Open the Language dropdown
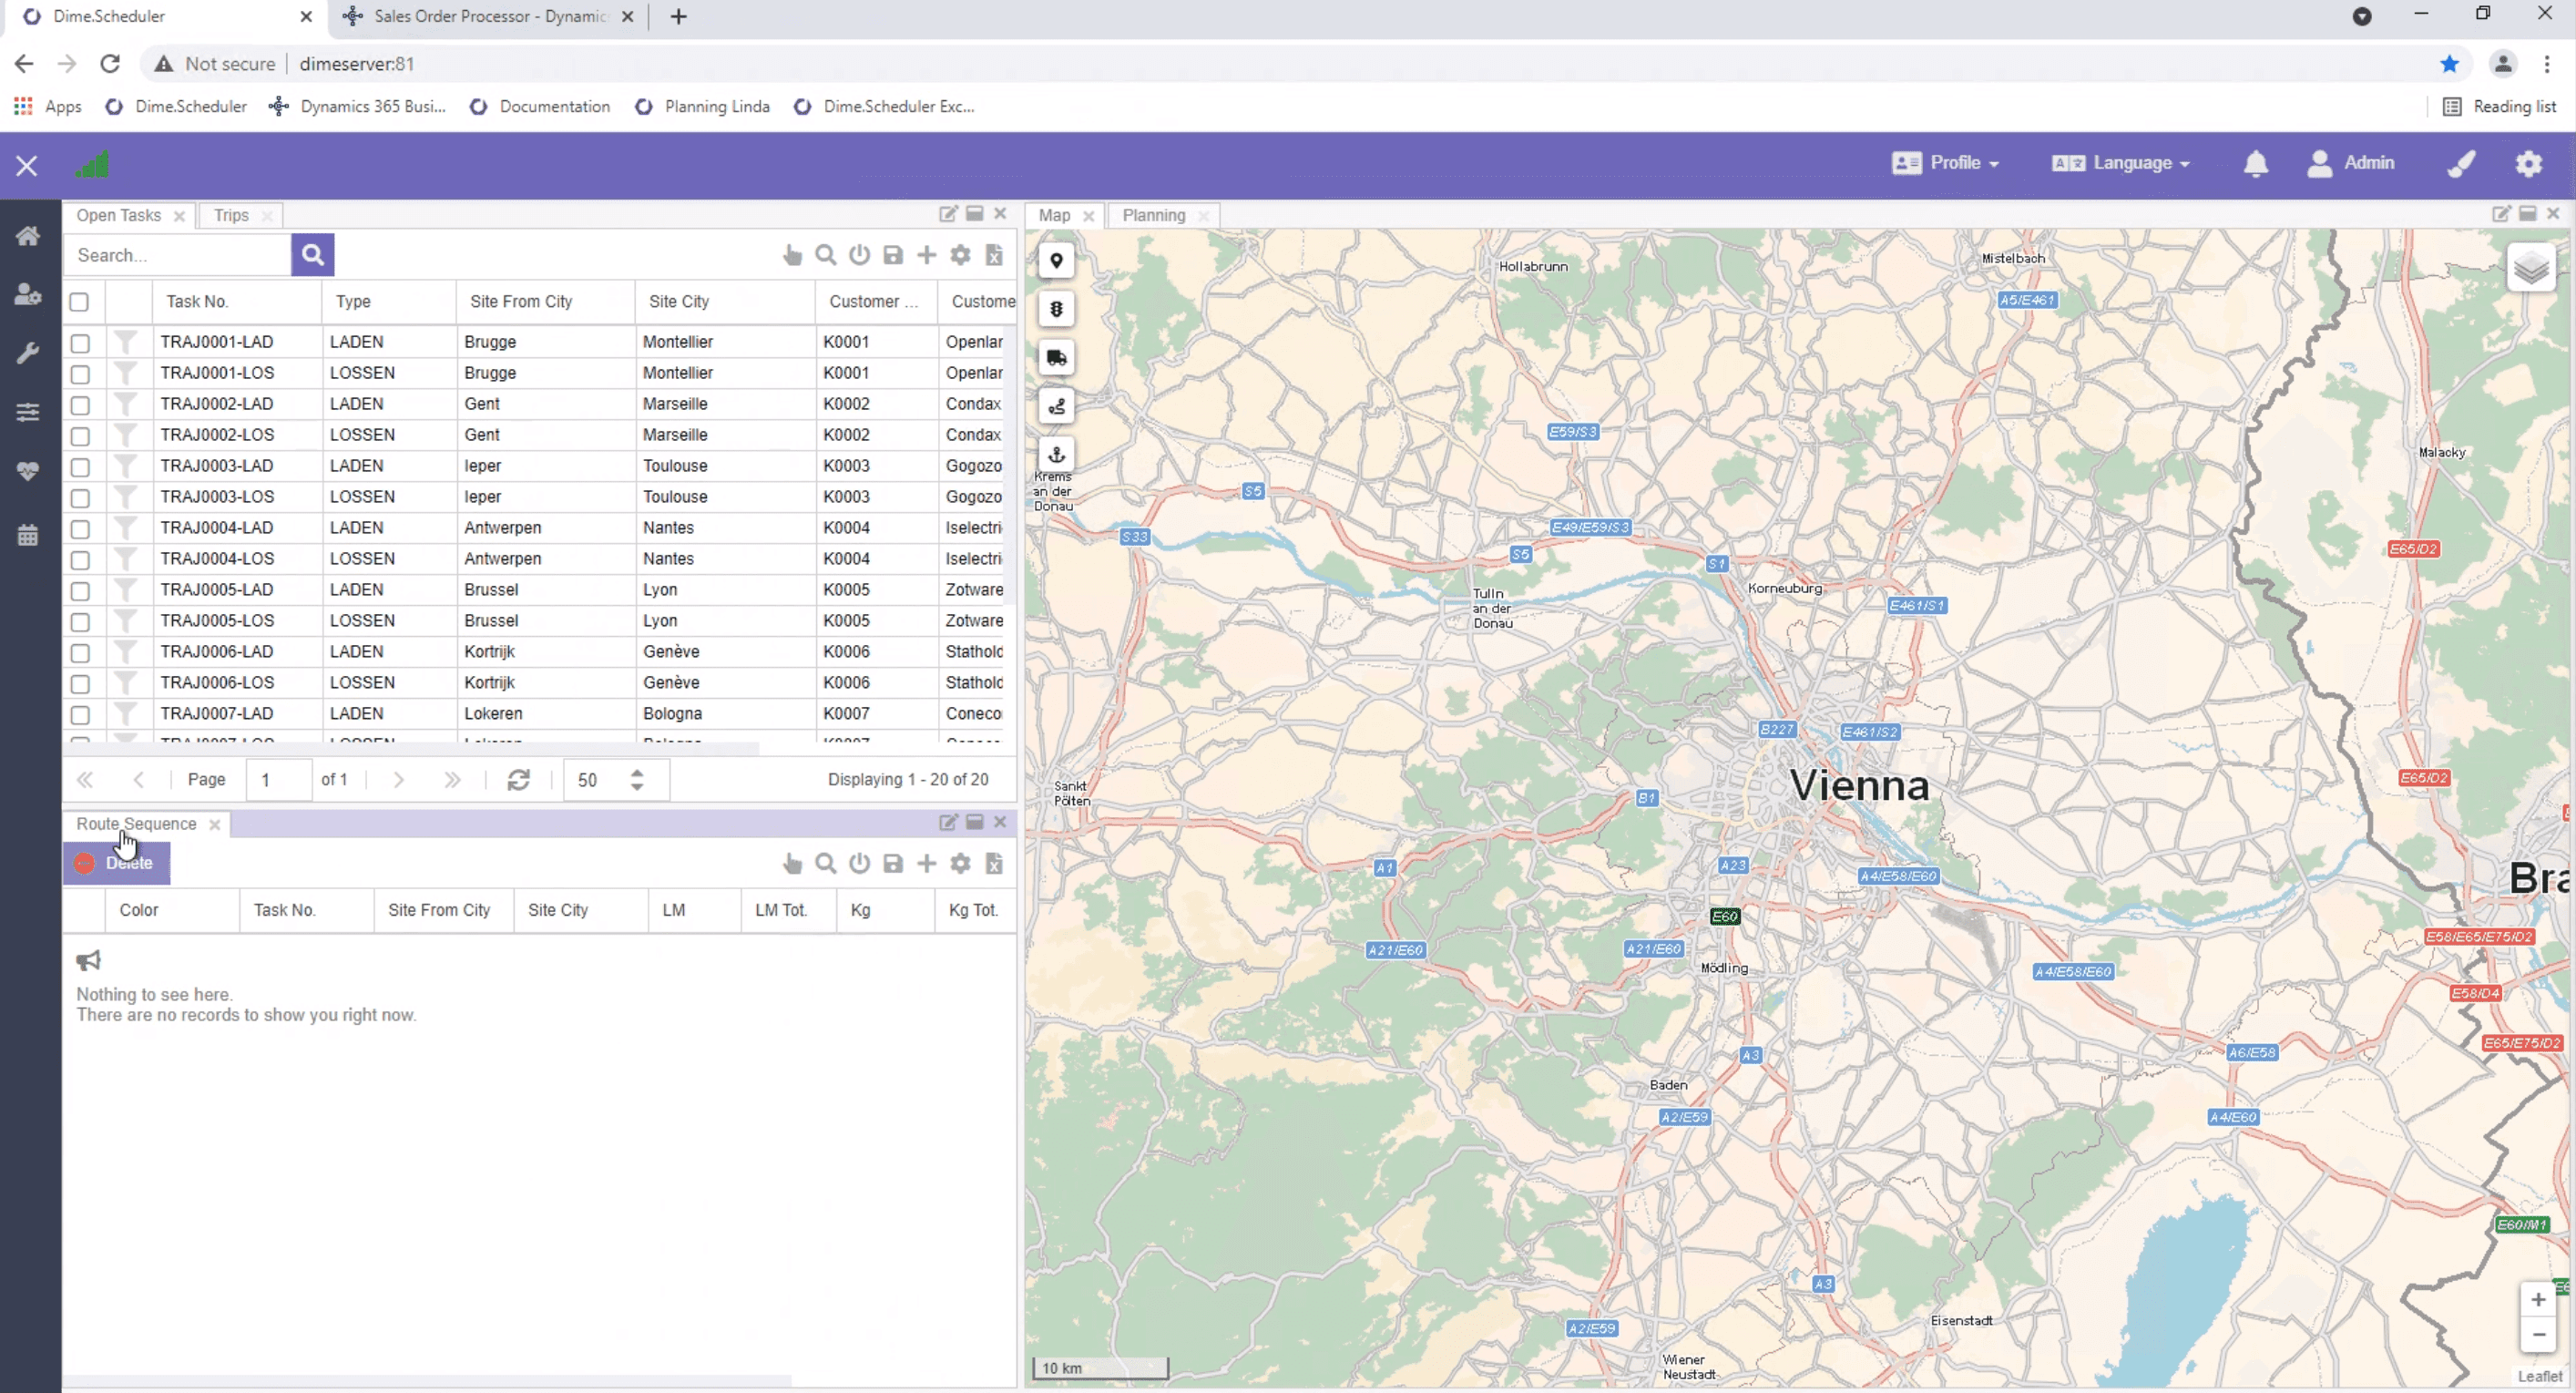This screenshot has height=1393, width=2576. pos(2121,162)
